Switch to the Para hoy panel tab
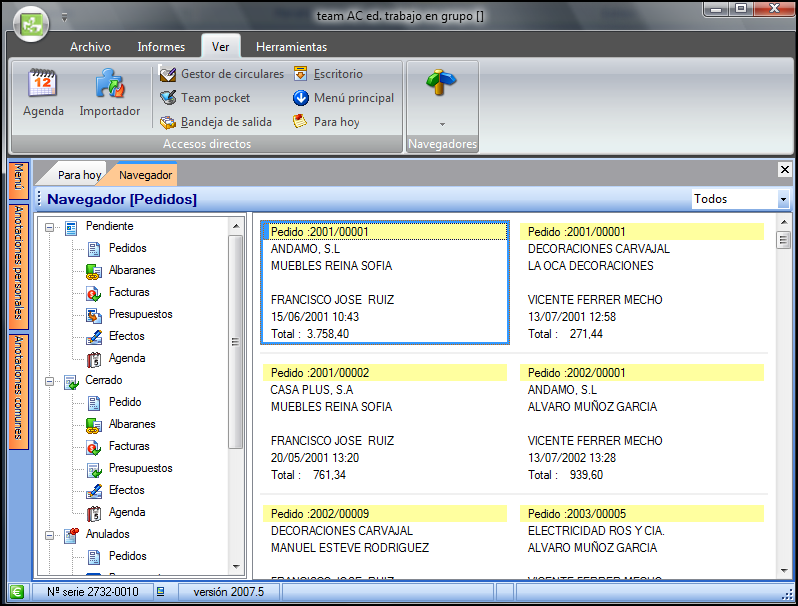798x606 pixels. click(76, 175)
